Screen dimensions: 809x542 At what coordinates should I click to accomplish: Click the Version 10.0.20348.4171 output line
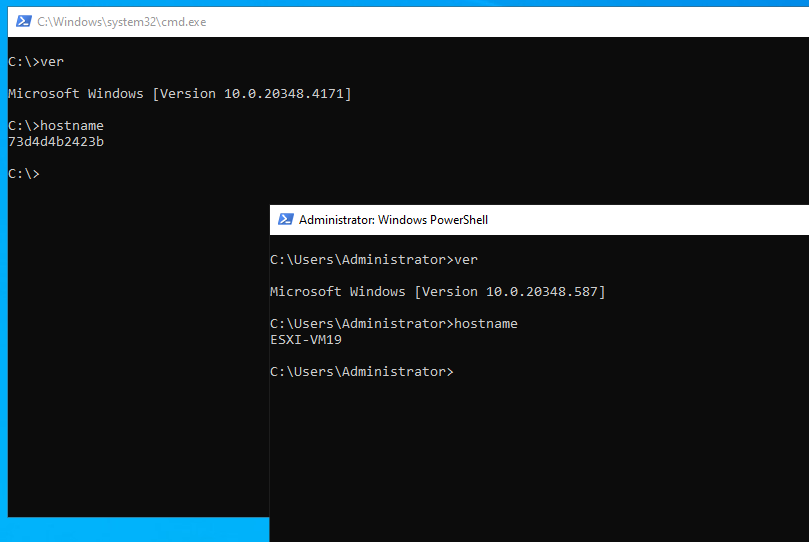click(x=180, y=94)
